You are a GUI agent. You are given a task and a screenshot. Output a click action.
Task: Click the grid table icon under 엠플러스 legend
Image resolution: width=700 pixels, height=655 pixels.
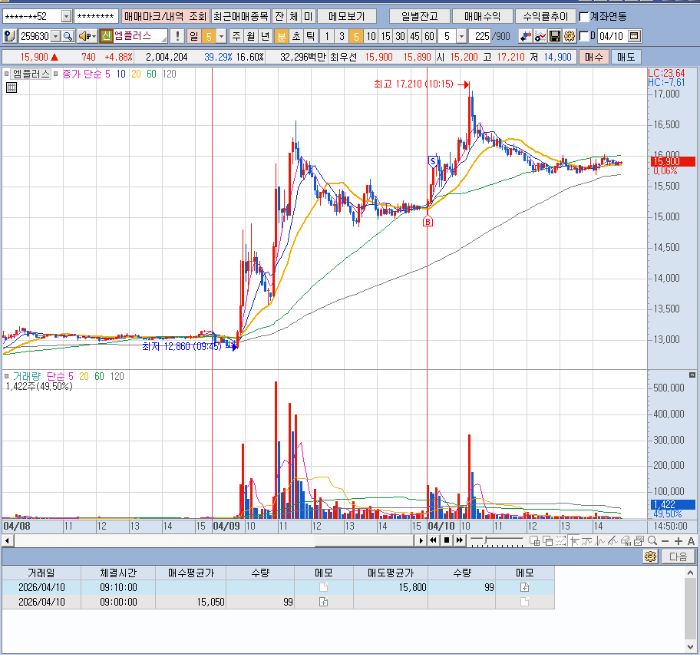[x=12, y=88]
